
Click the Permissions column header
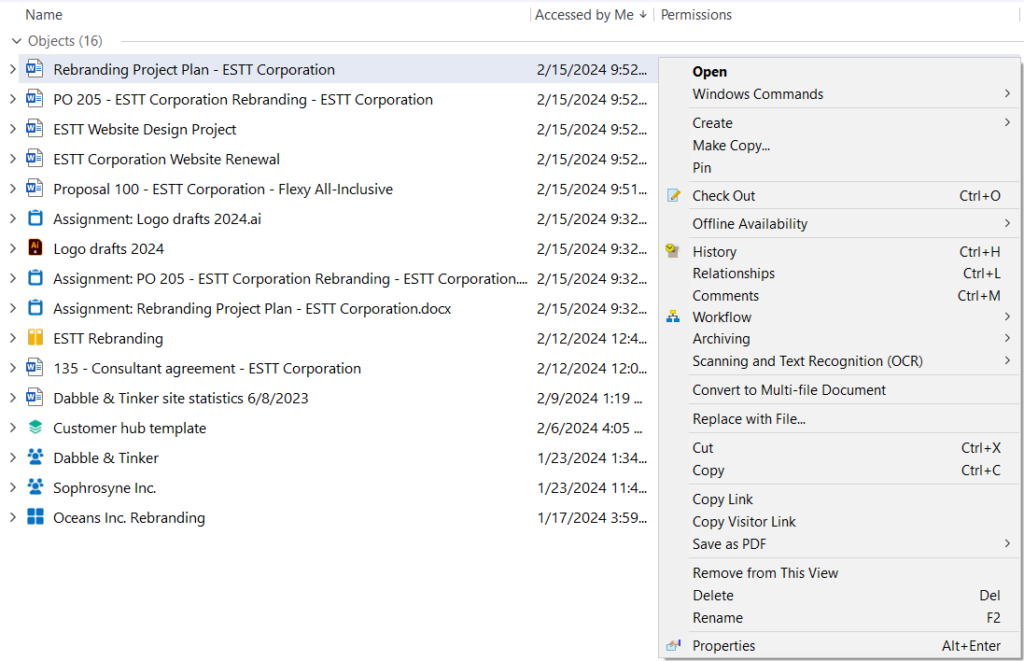click(x=695, y=14)
